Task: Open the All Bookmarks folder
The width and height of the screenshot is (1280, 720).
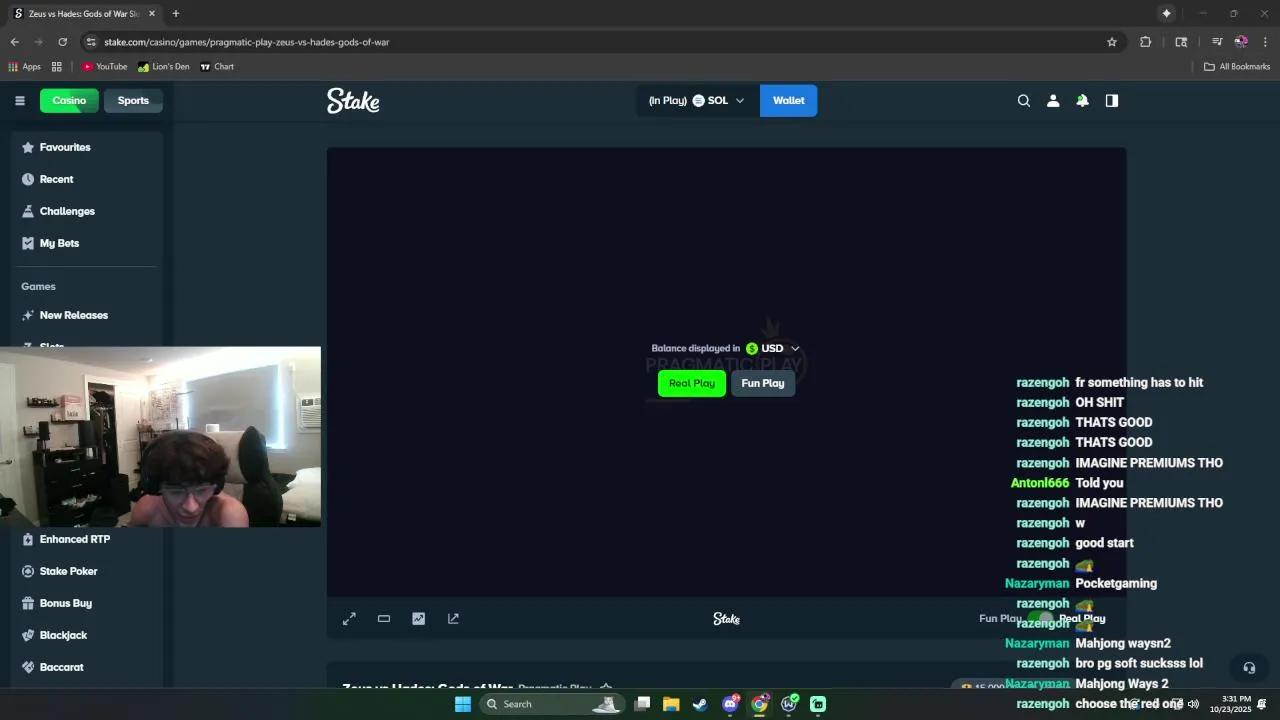Action: [1237, 67]
